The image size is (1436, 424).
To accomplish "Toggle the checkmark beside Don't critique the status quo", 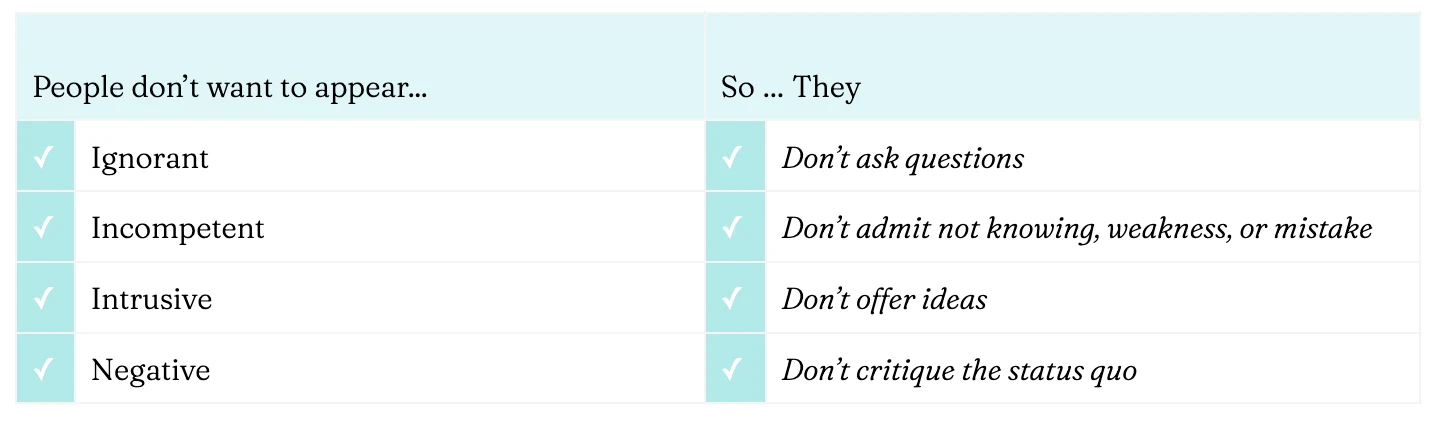I will tap(733, 370).
